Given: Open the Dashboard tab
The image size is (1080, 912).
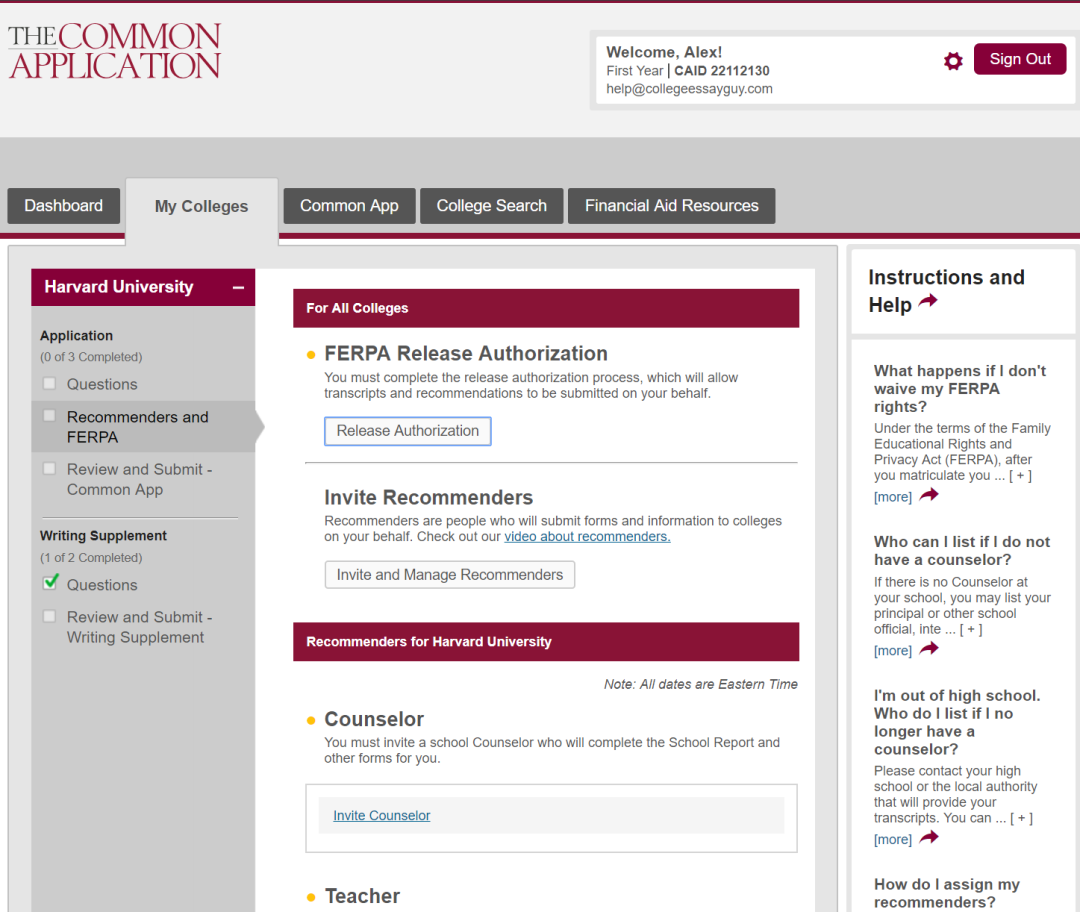Looking at the screenshot, I should click(x=63, y=205).
